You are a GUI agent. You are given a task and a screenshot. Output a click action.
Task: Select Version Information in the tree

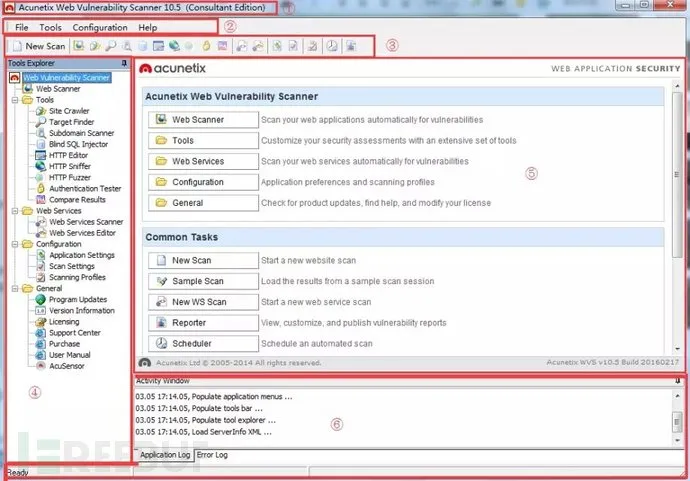click(81, 310)
